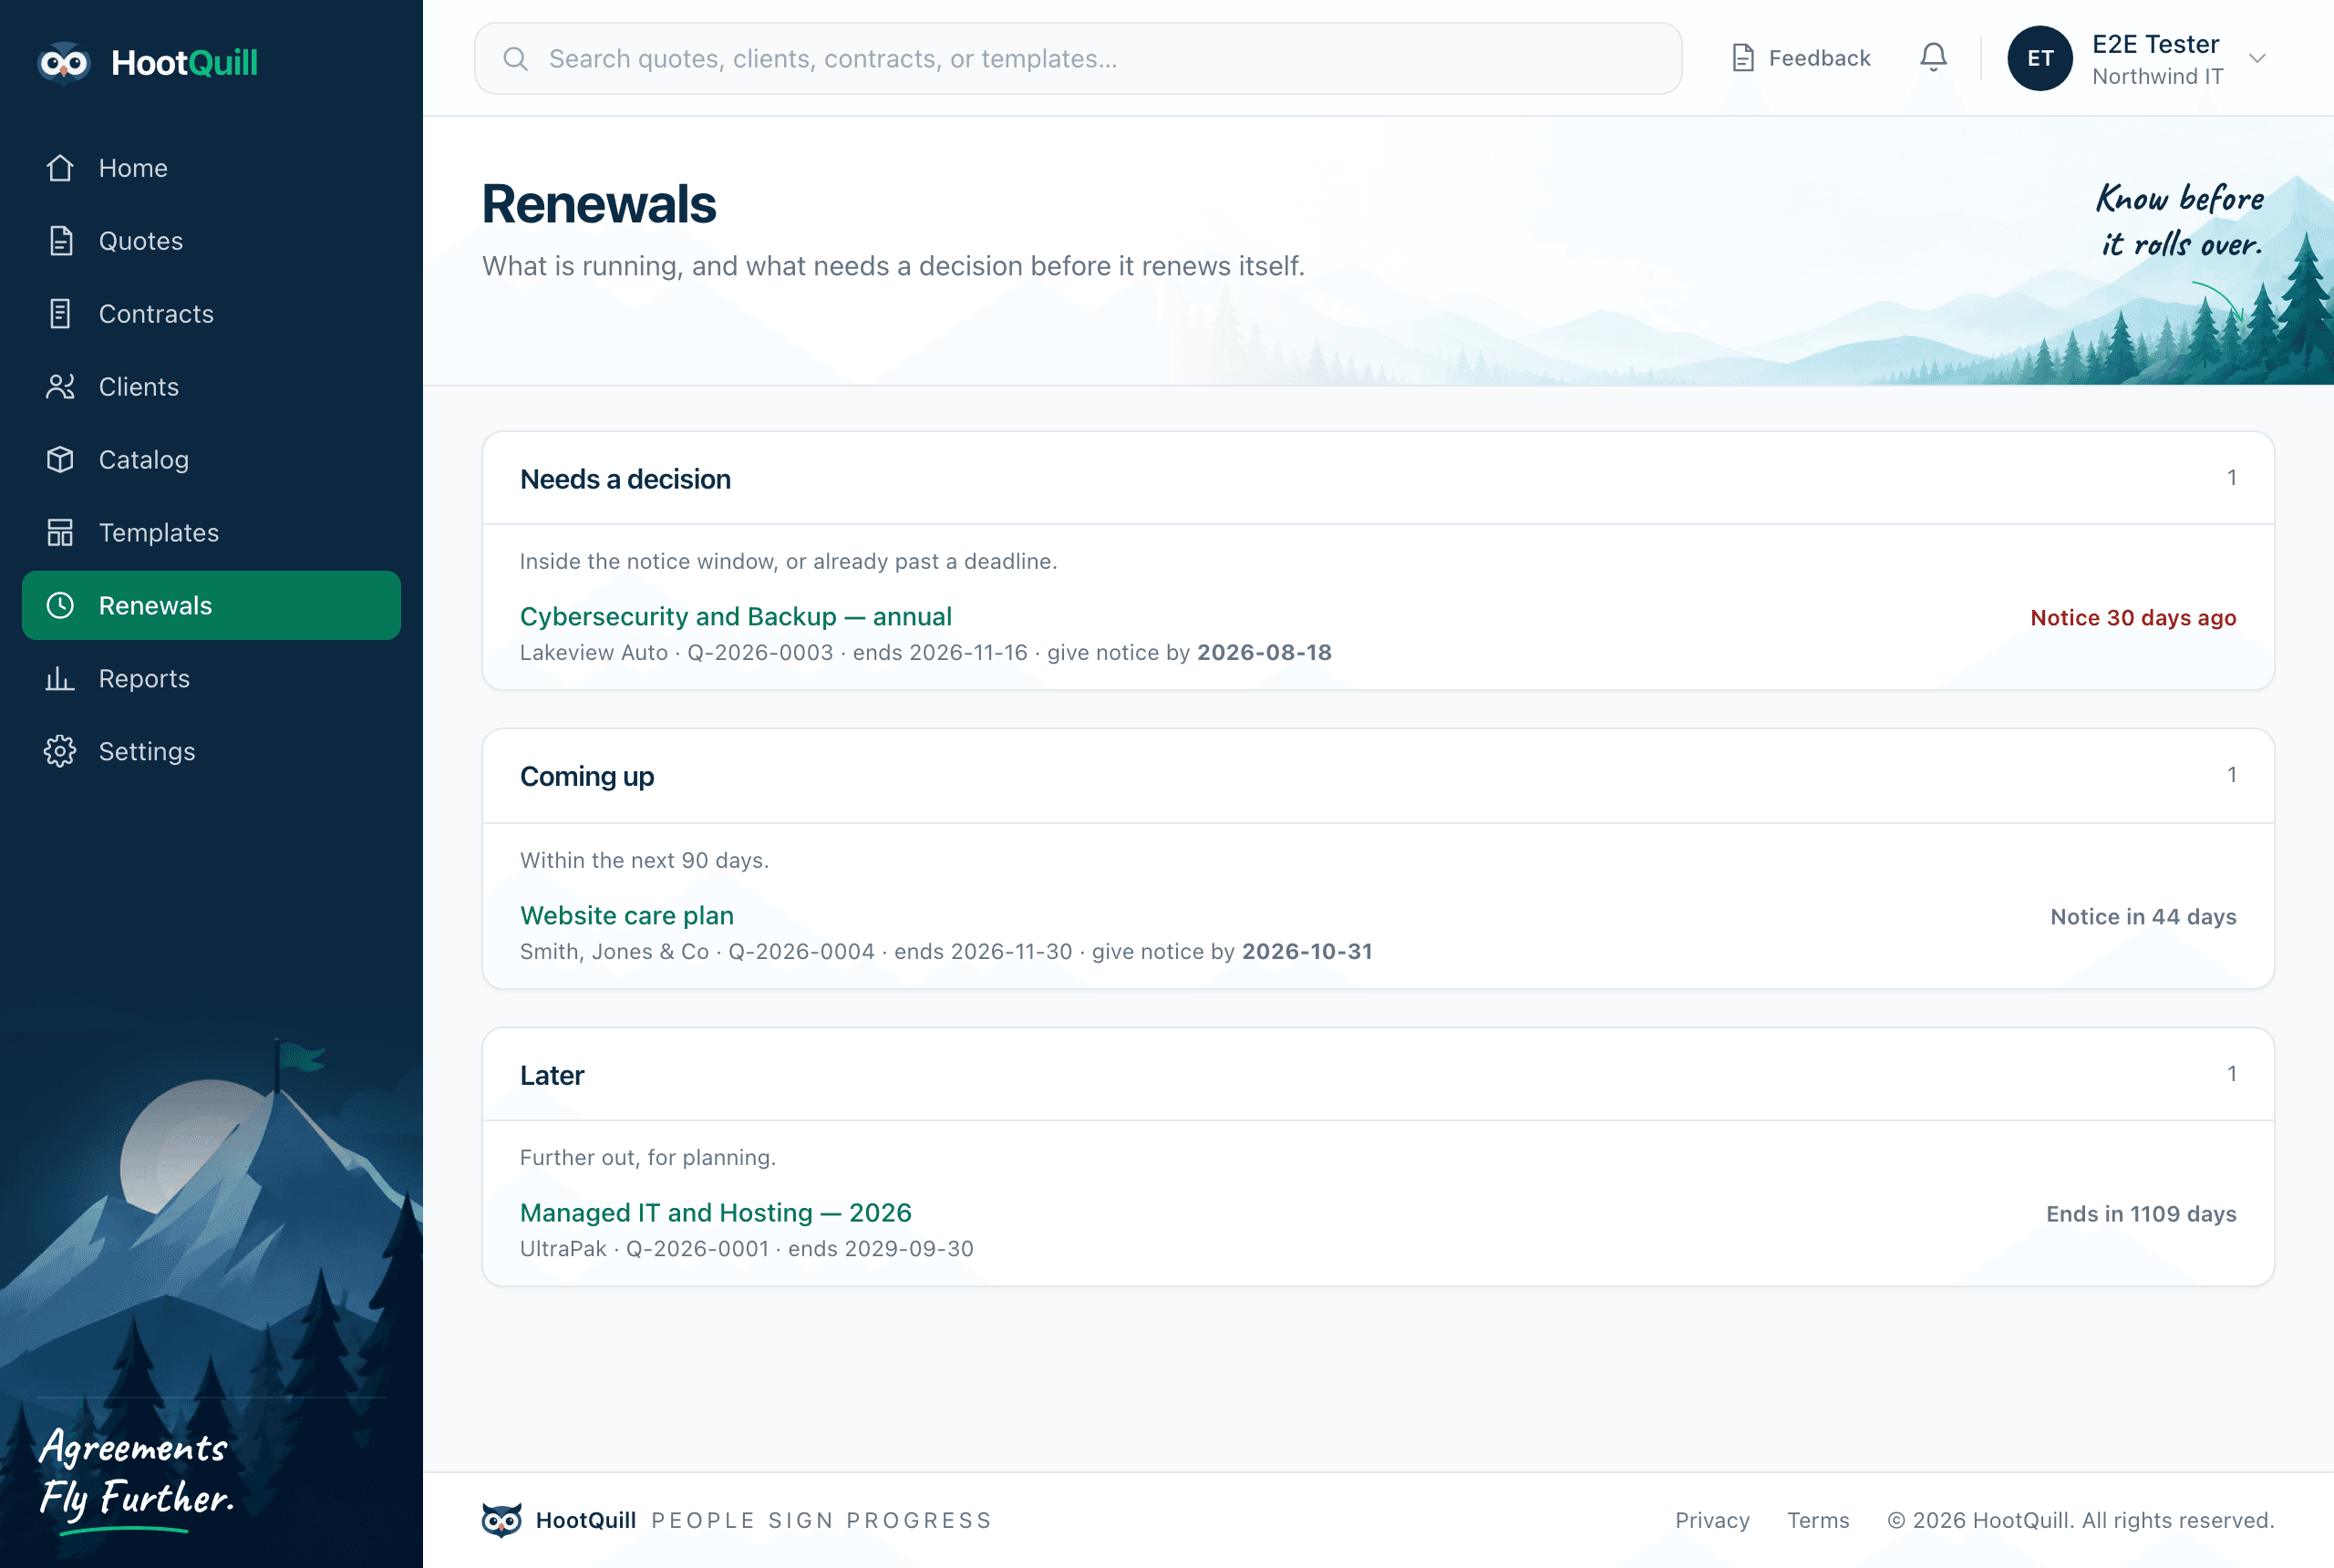Open the Privacy footer link
The image size is (2334, 1568).
click(x=1712, y=1520)
